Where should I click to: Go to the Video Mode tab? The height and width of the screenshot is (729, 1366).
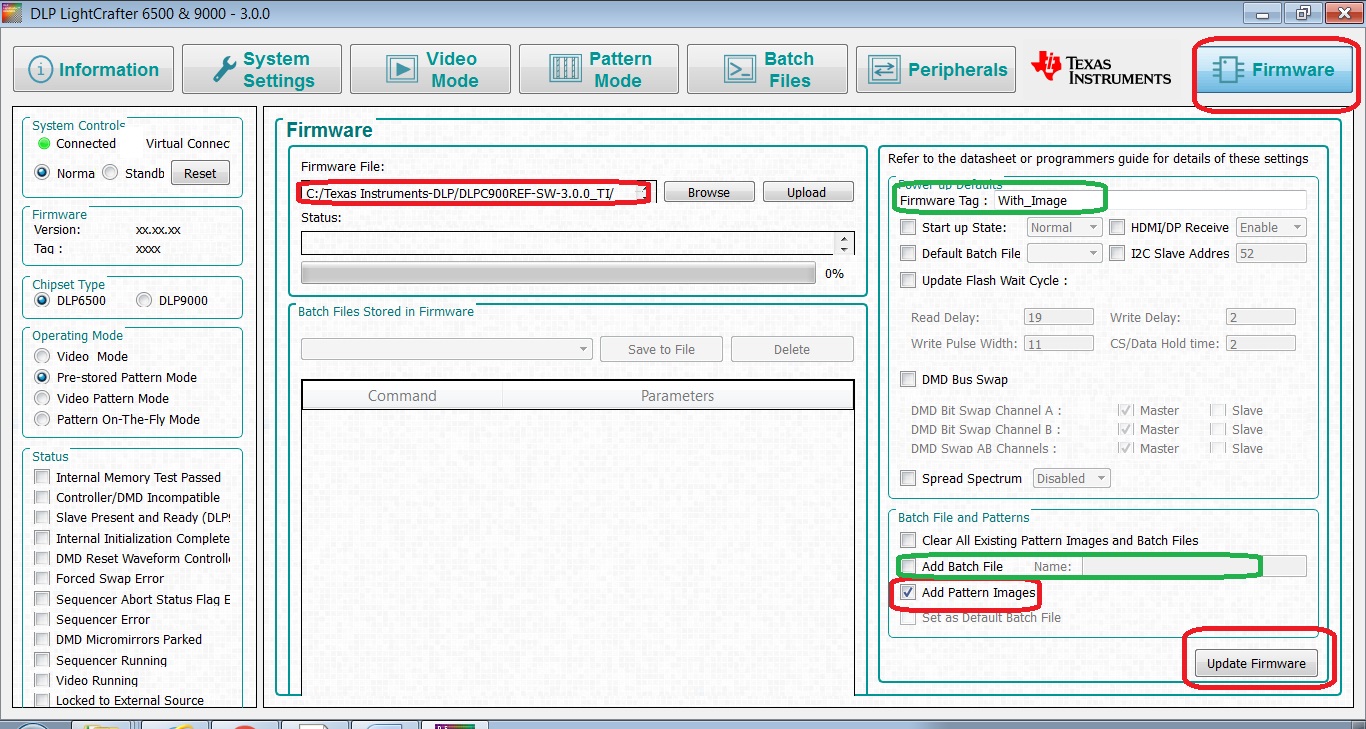431,70
